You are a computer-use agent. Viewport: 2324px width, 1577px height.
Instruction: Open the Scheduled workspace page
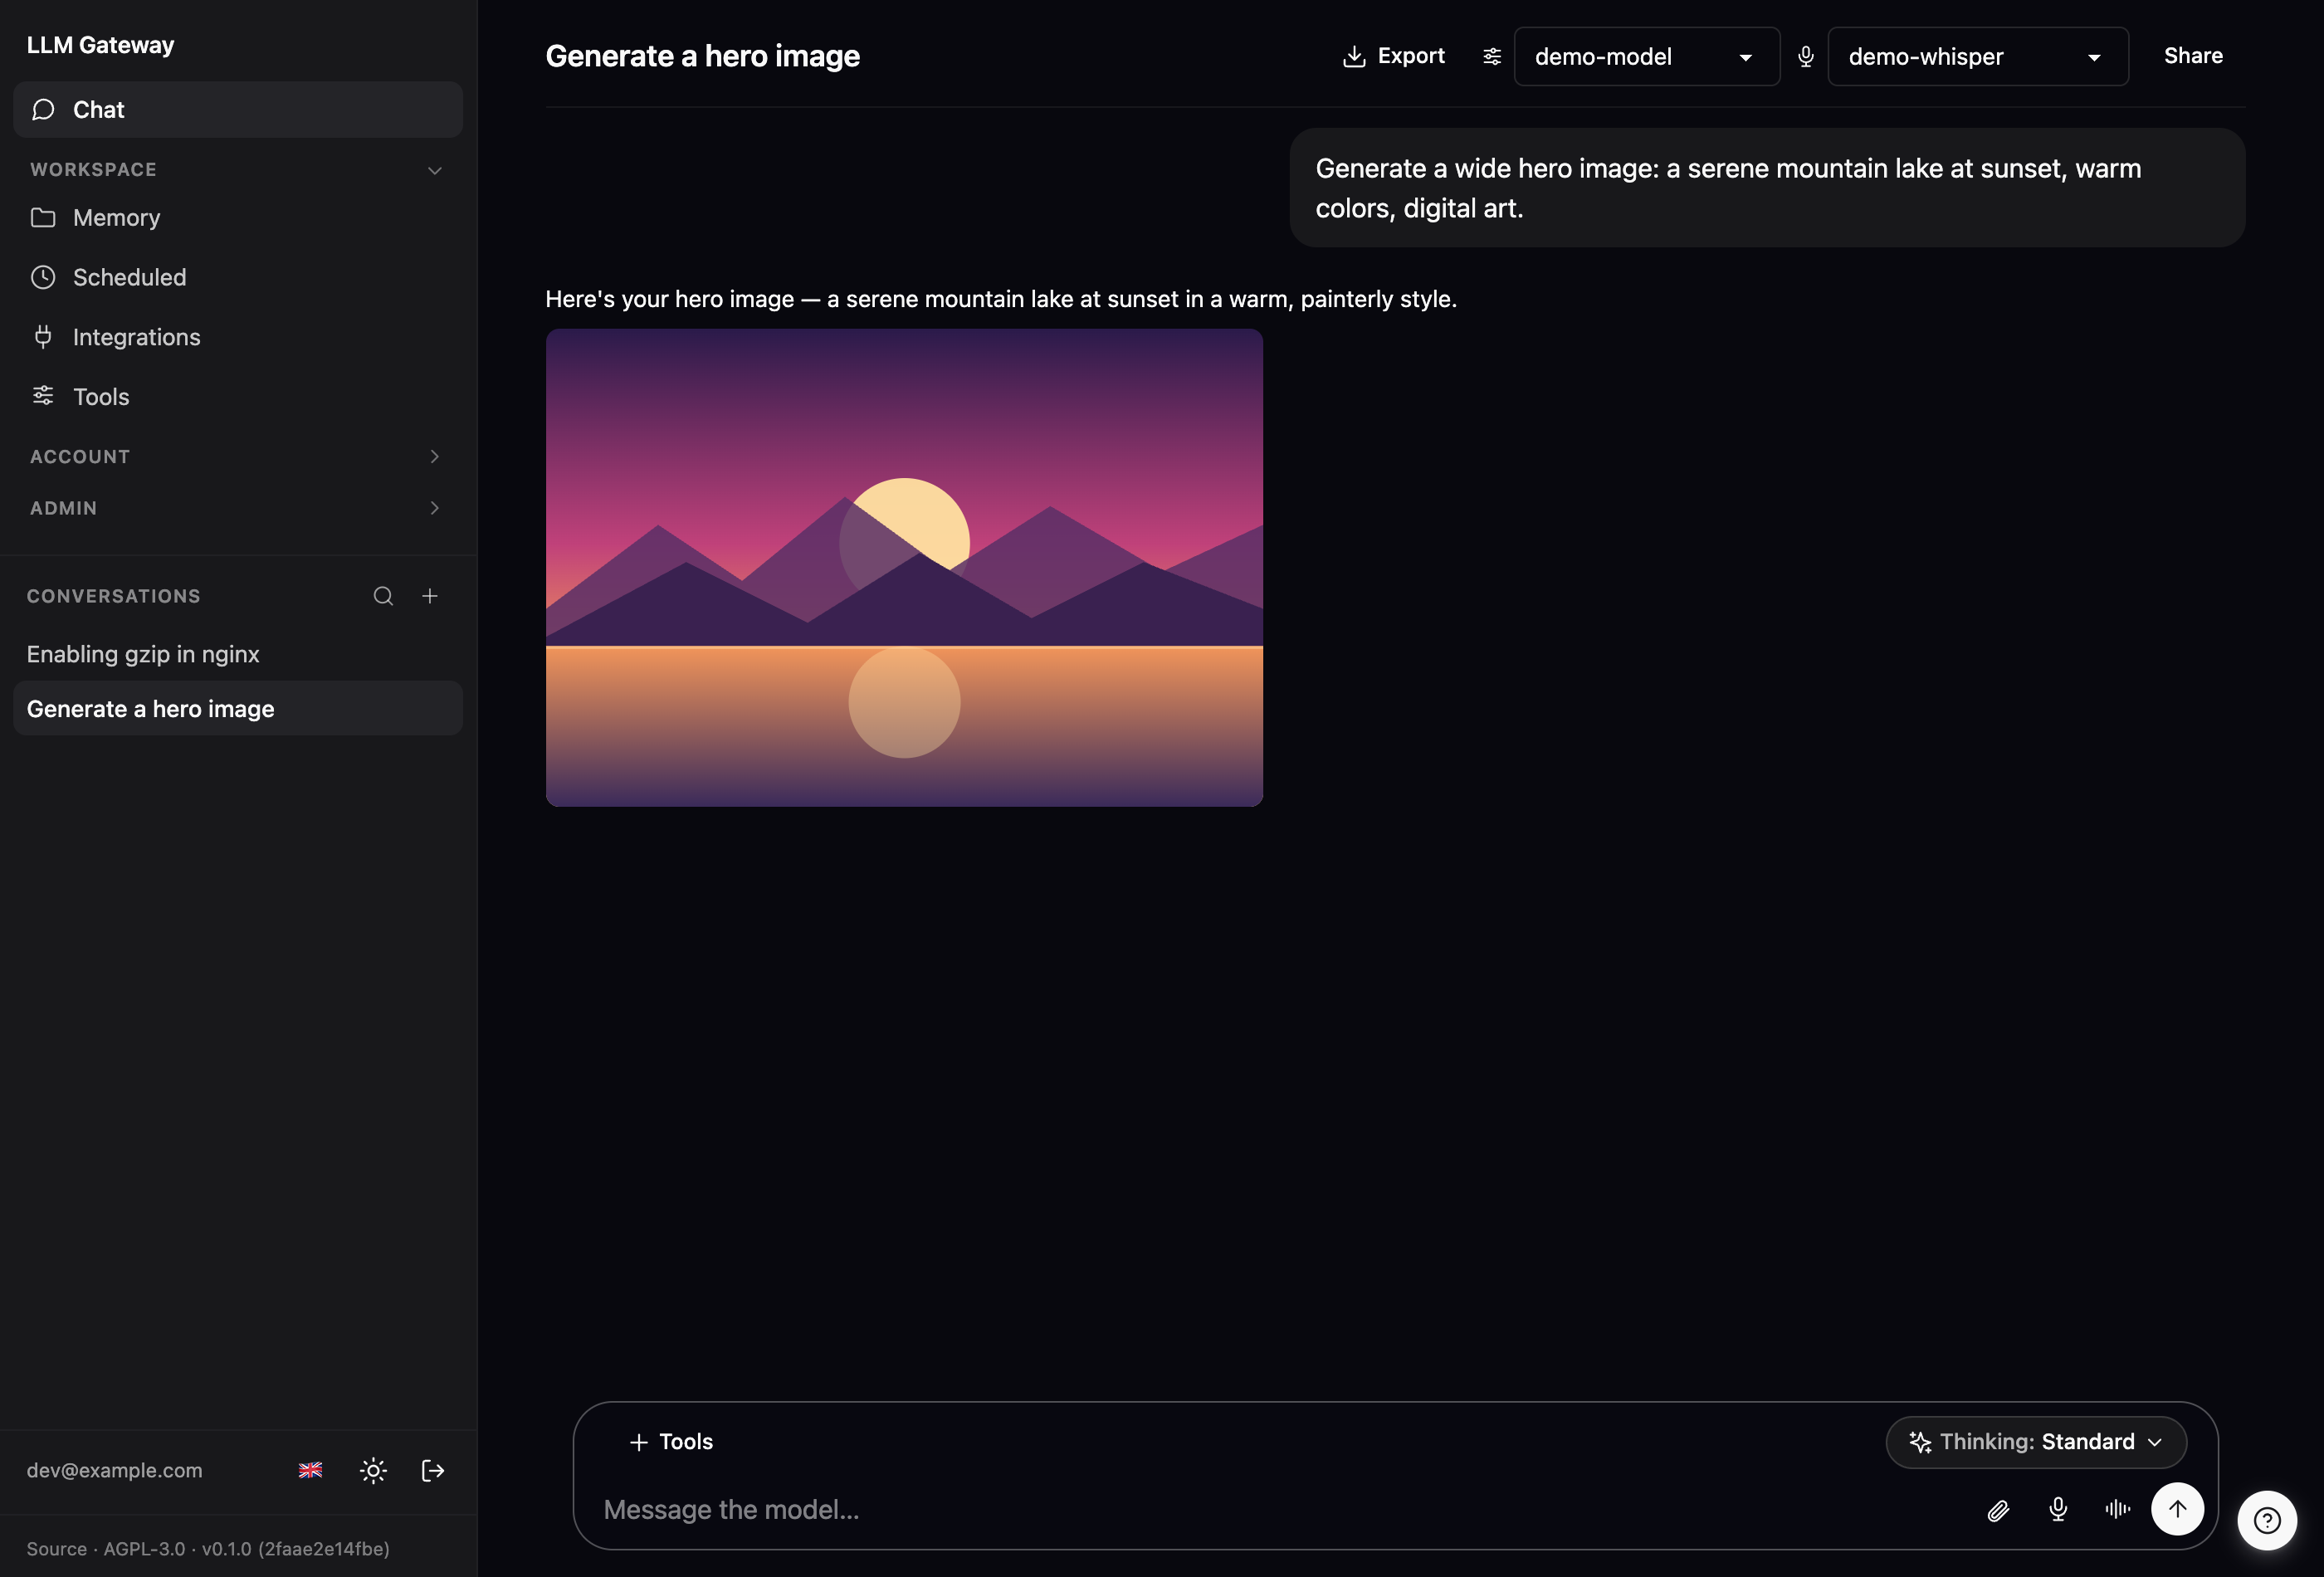point(237,277)
